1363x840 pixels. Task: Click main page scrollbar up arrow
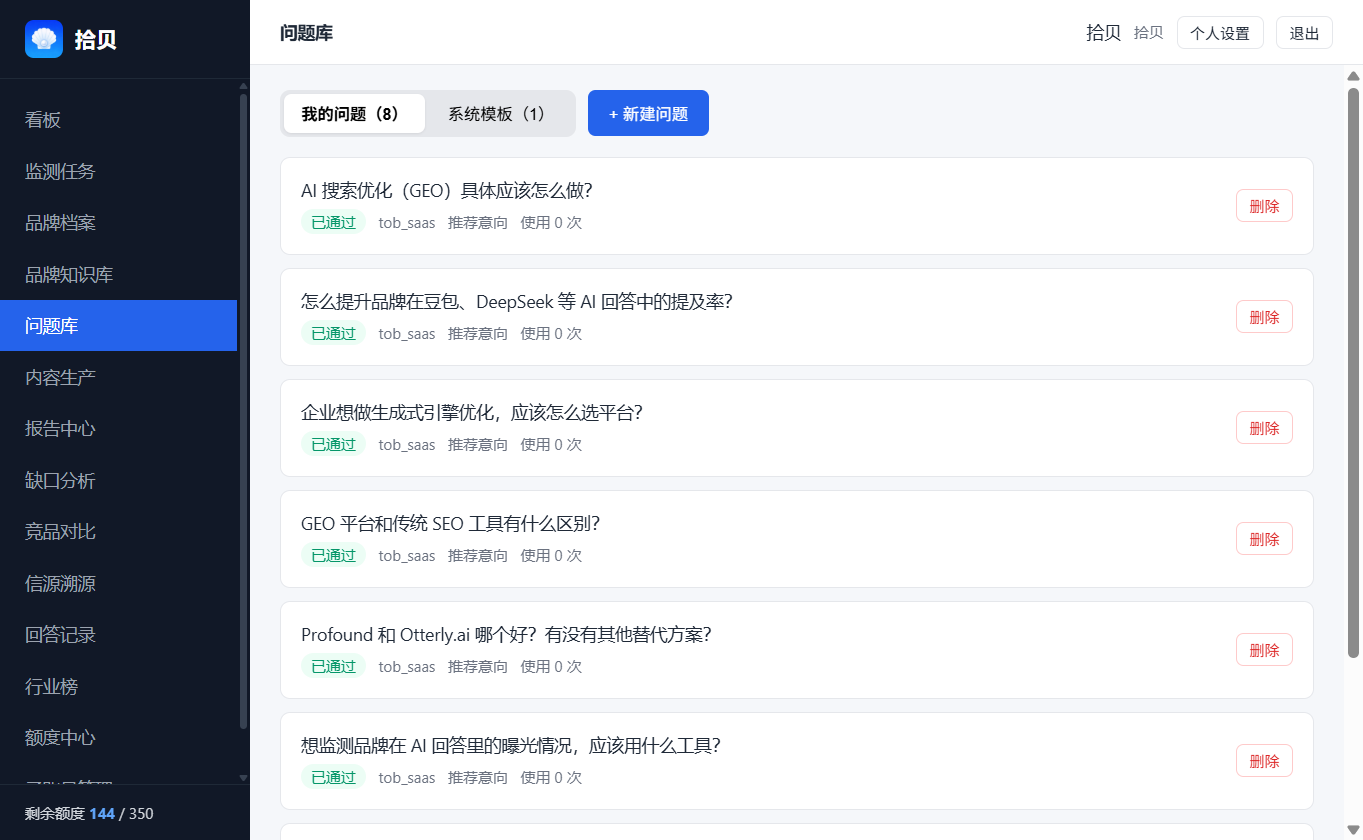pos(1353,76)
